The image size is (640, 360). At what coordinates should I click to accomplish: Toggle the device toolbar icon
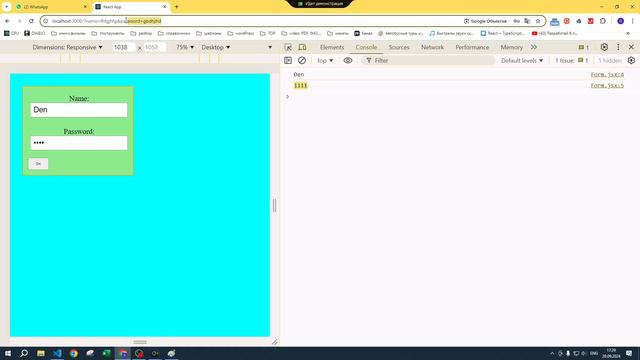coord(302,47)
